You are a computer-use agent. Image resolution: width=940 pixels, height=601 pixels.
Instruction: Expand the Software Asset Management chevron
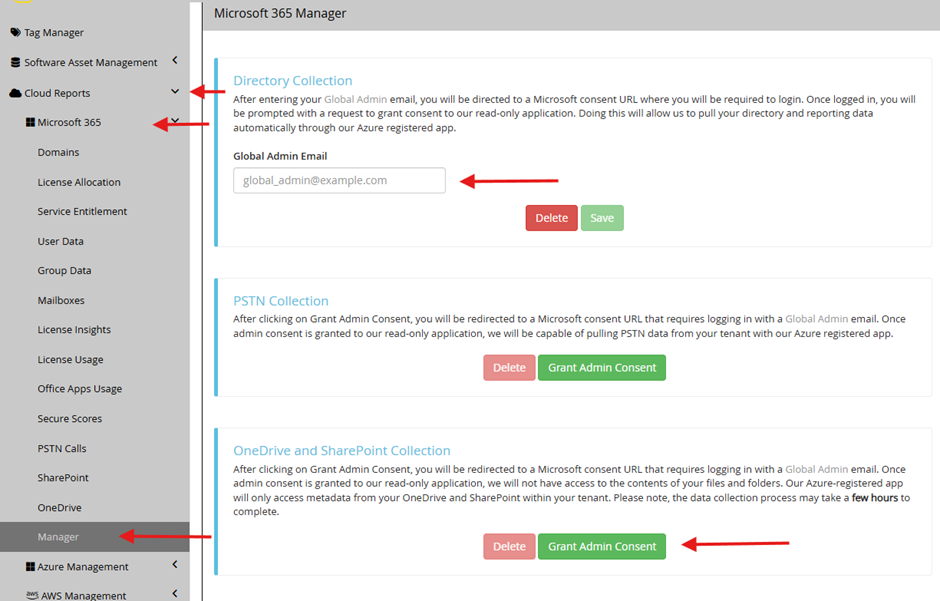174,60
